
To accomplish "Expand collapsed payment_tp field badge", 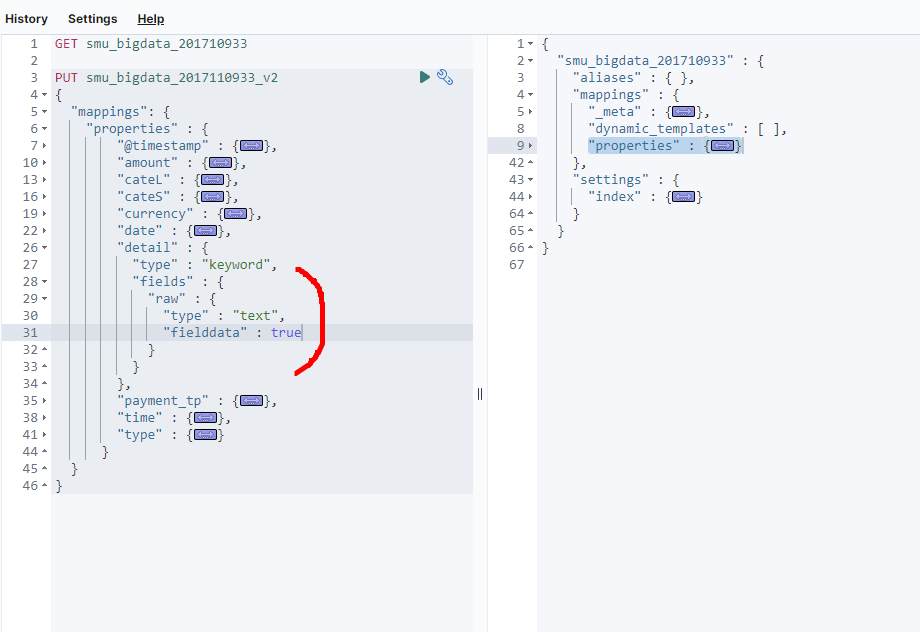I will tap(252, 400).
